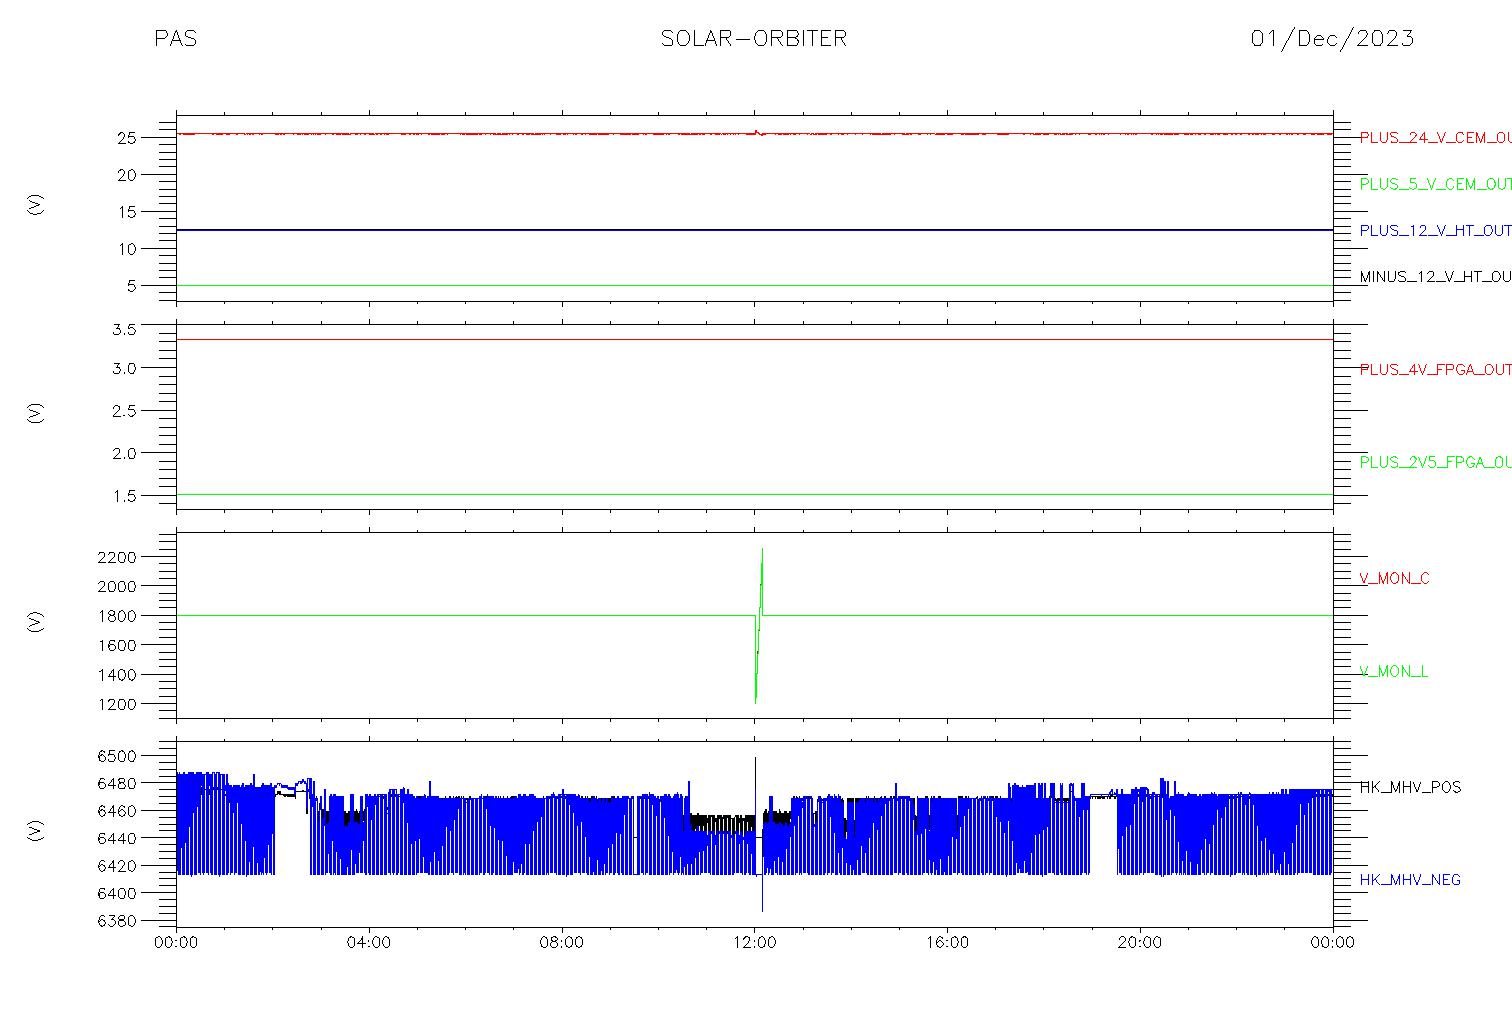Click the (V) axis label of the FPGA voltage panel
This screenshot has height=1020, width=1512.
tap(36, 412)
